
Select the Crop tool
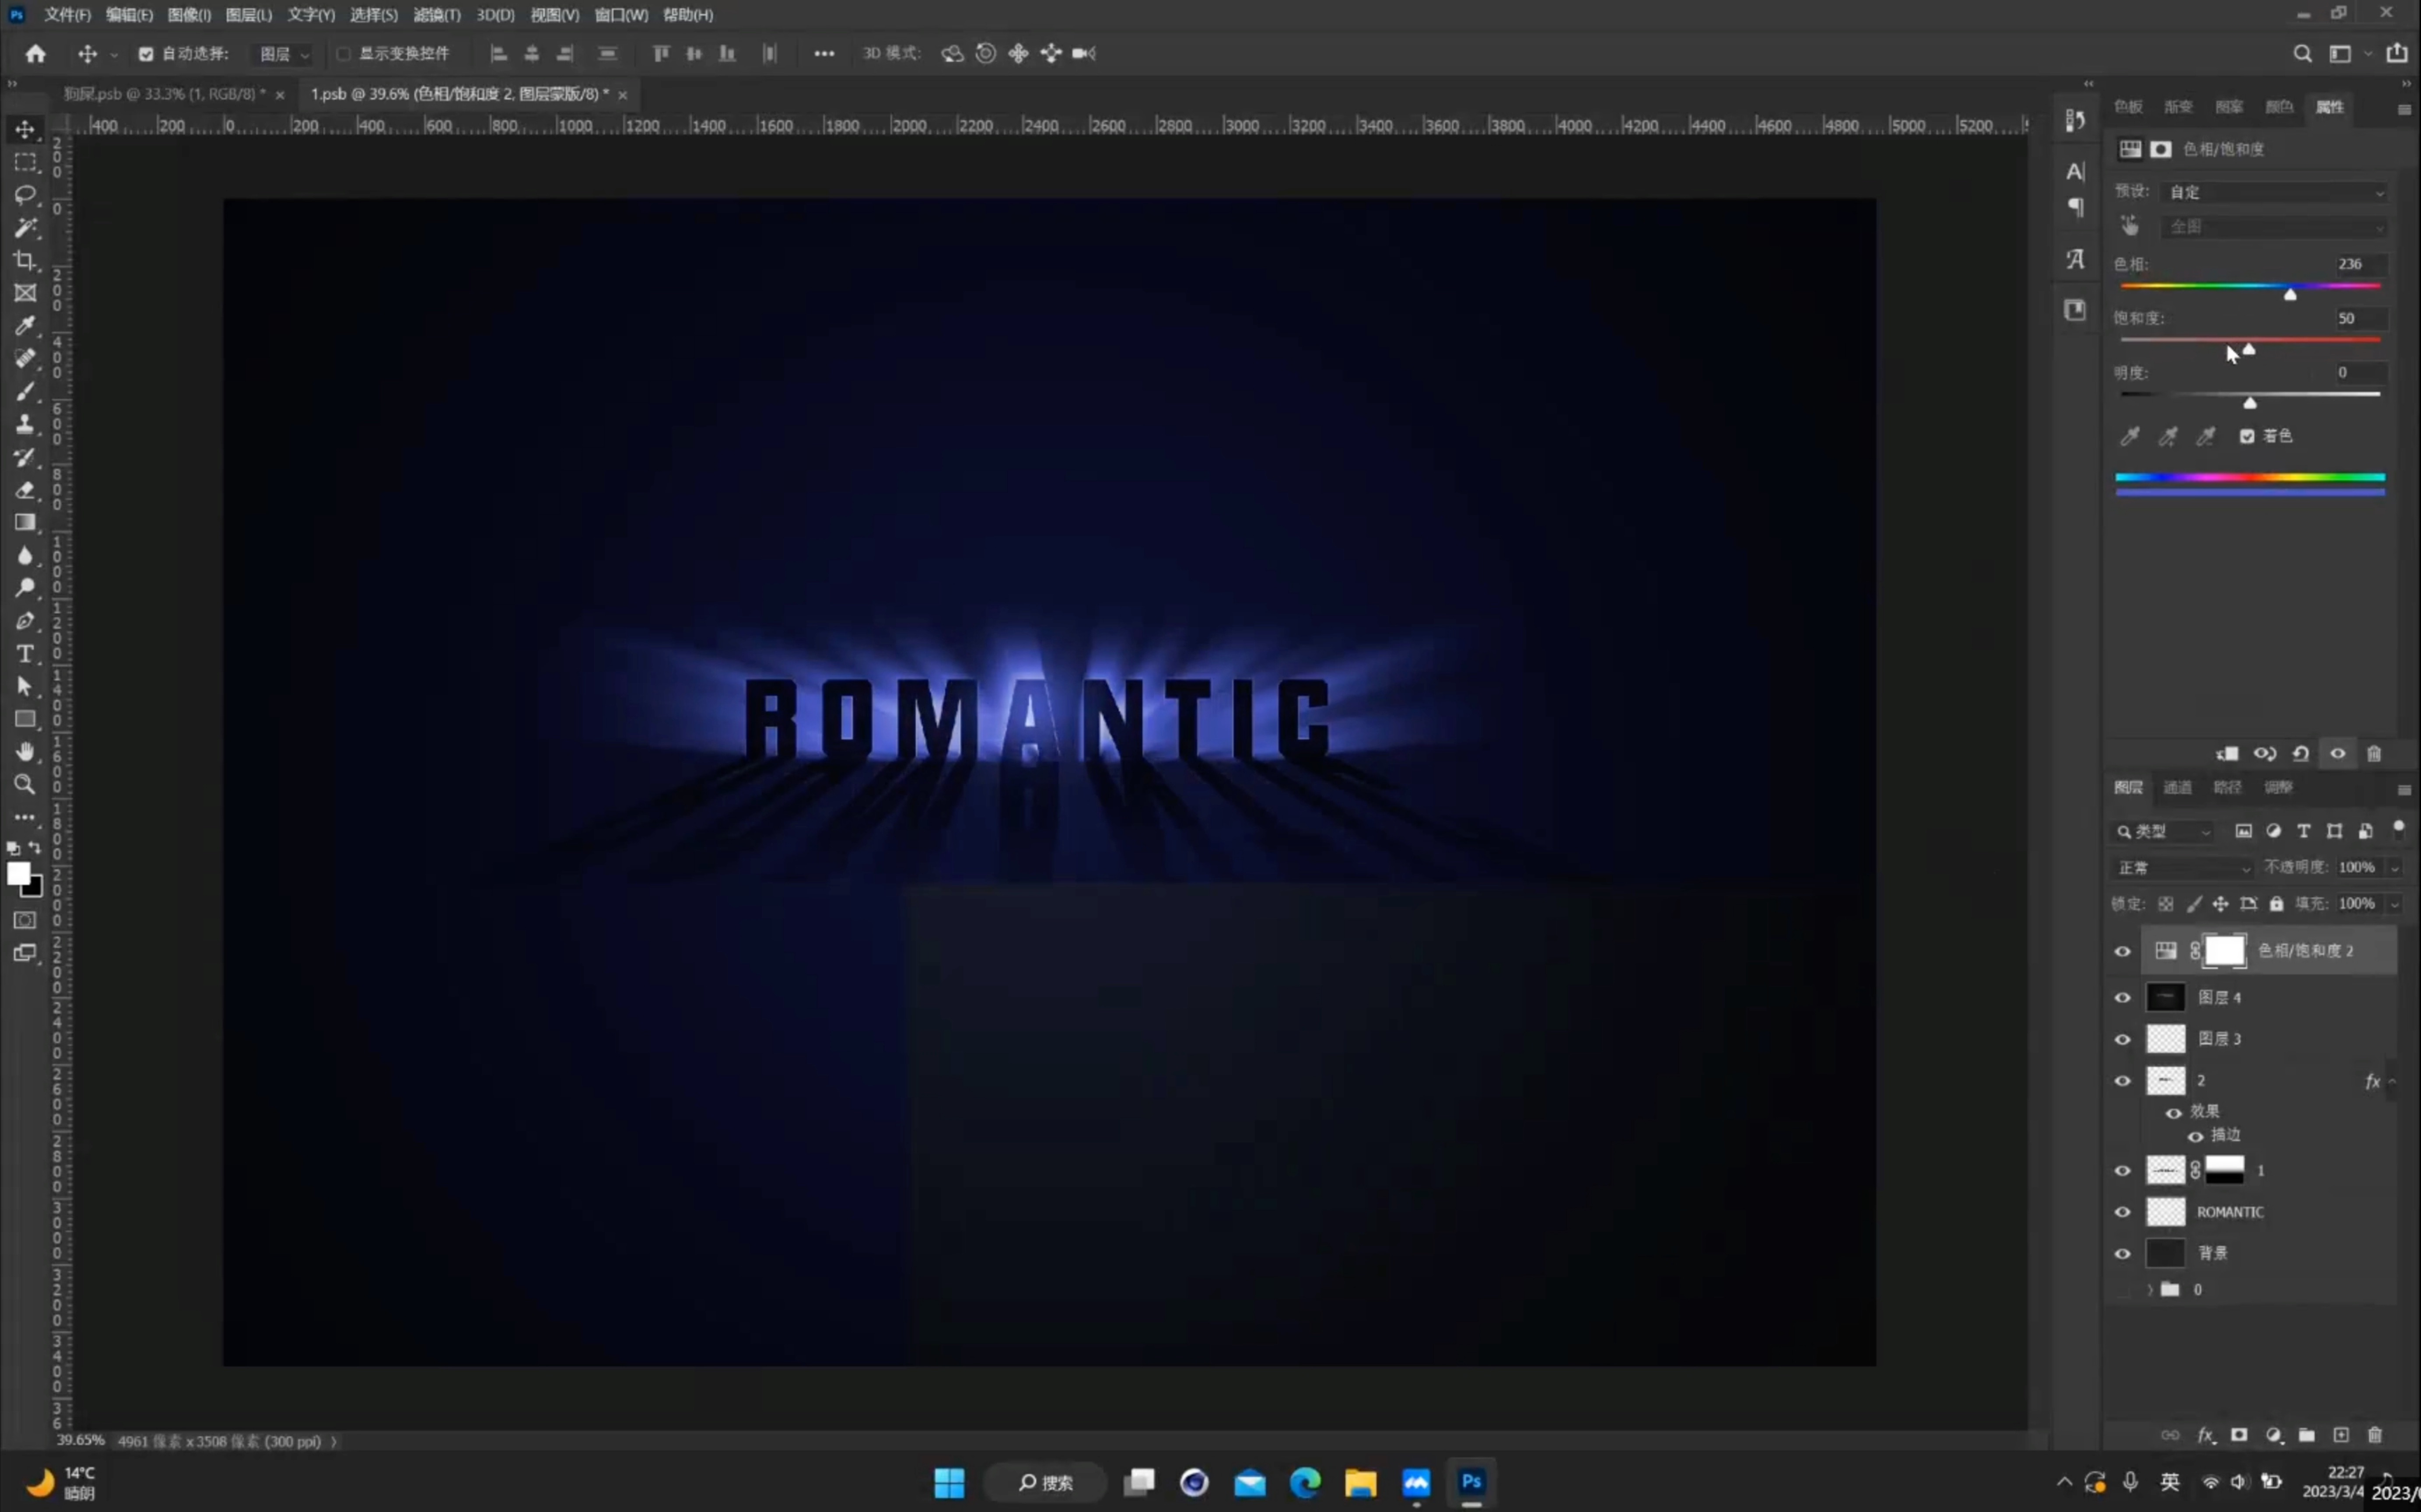point(25,261)
